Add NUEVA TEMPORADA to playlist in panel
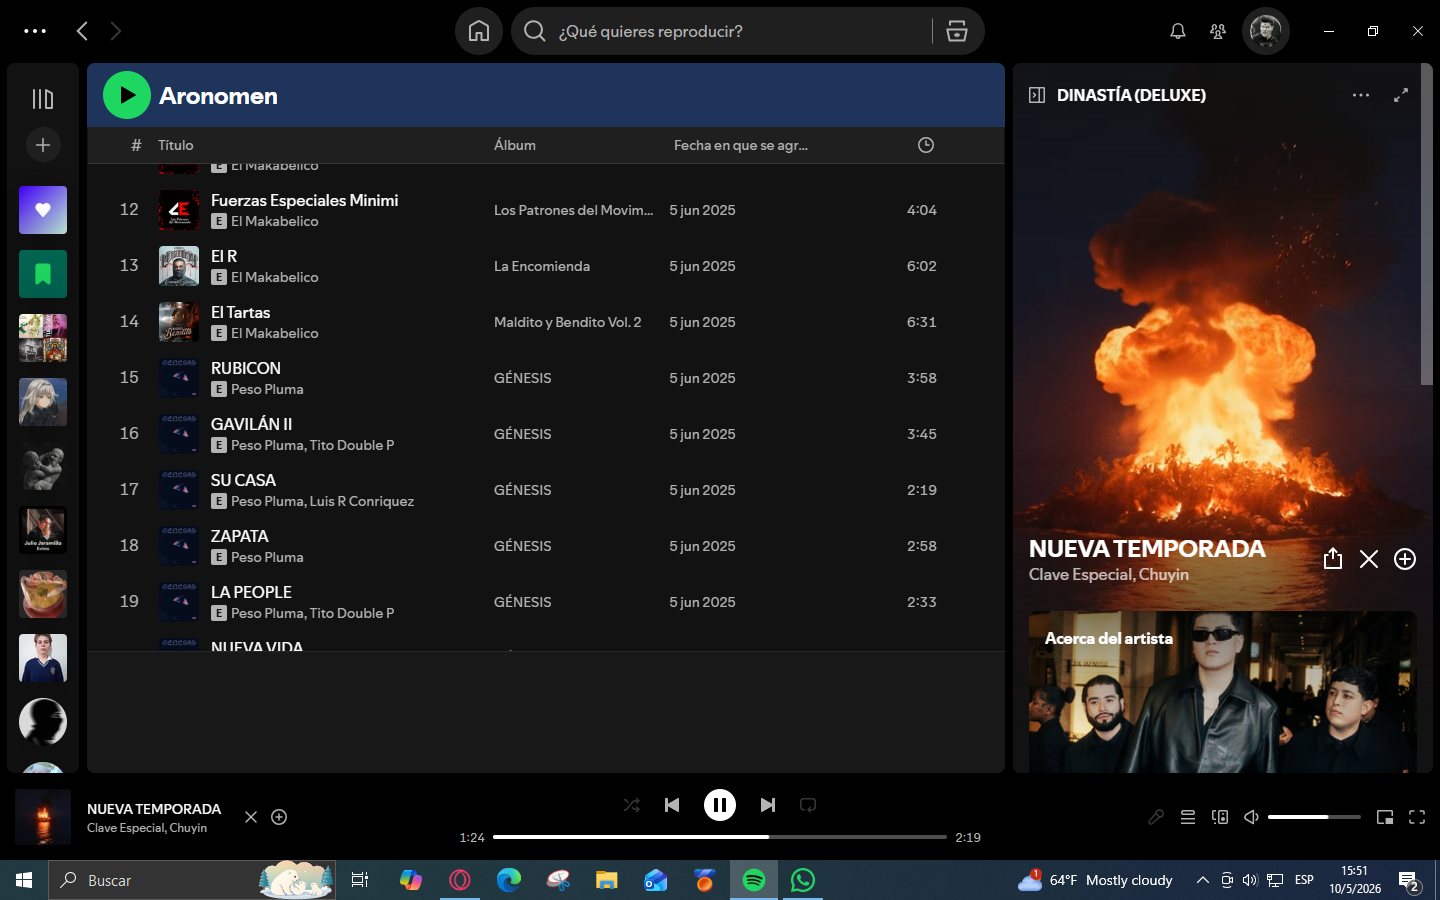 [x=1405, y=559]
